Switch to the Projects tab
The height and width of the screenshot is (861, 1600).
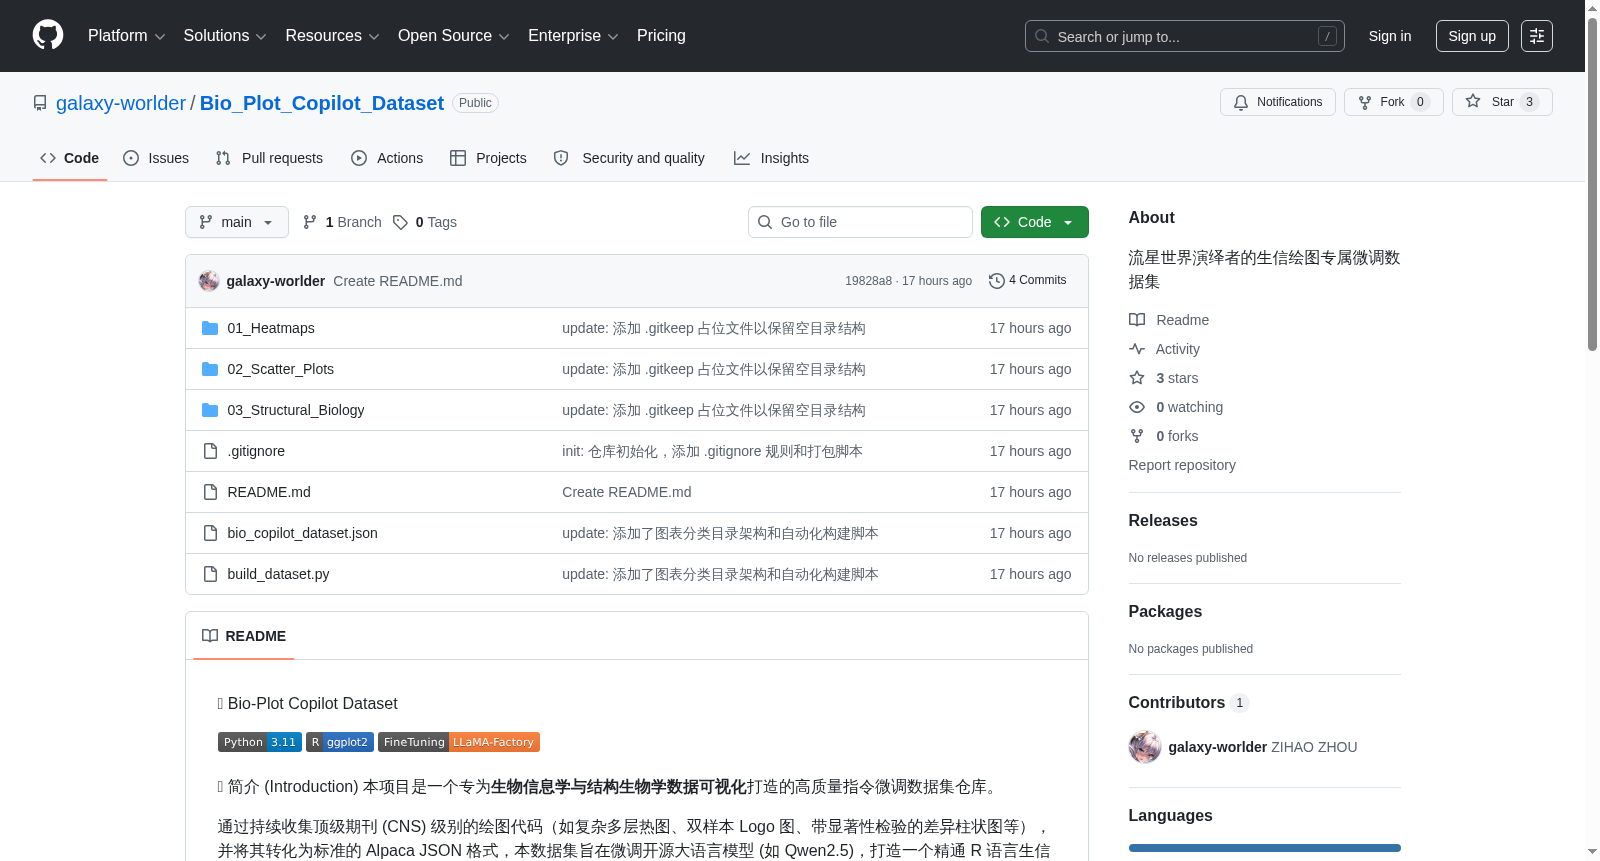pyautogui.click(x=488, y=158)
